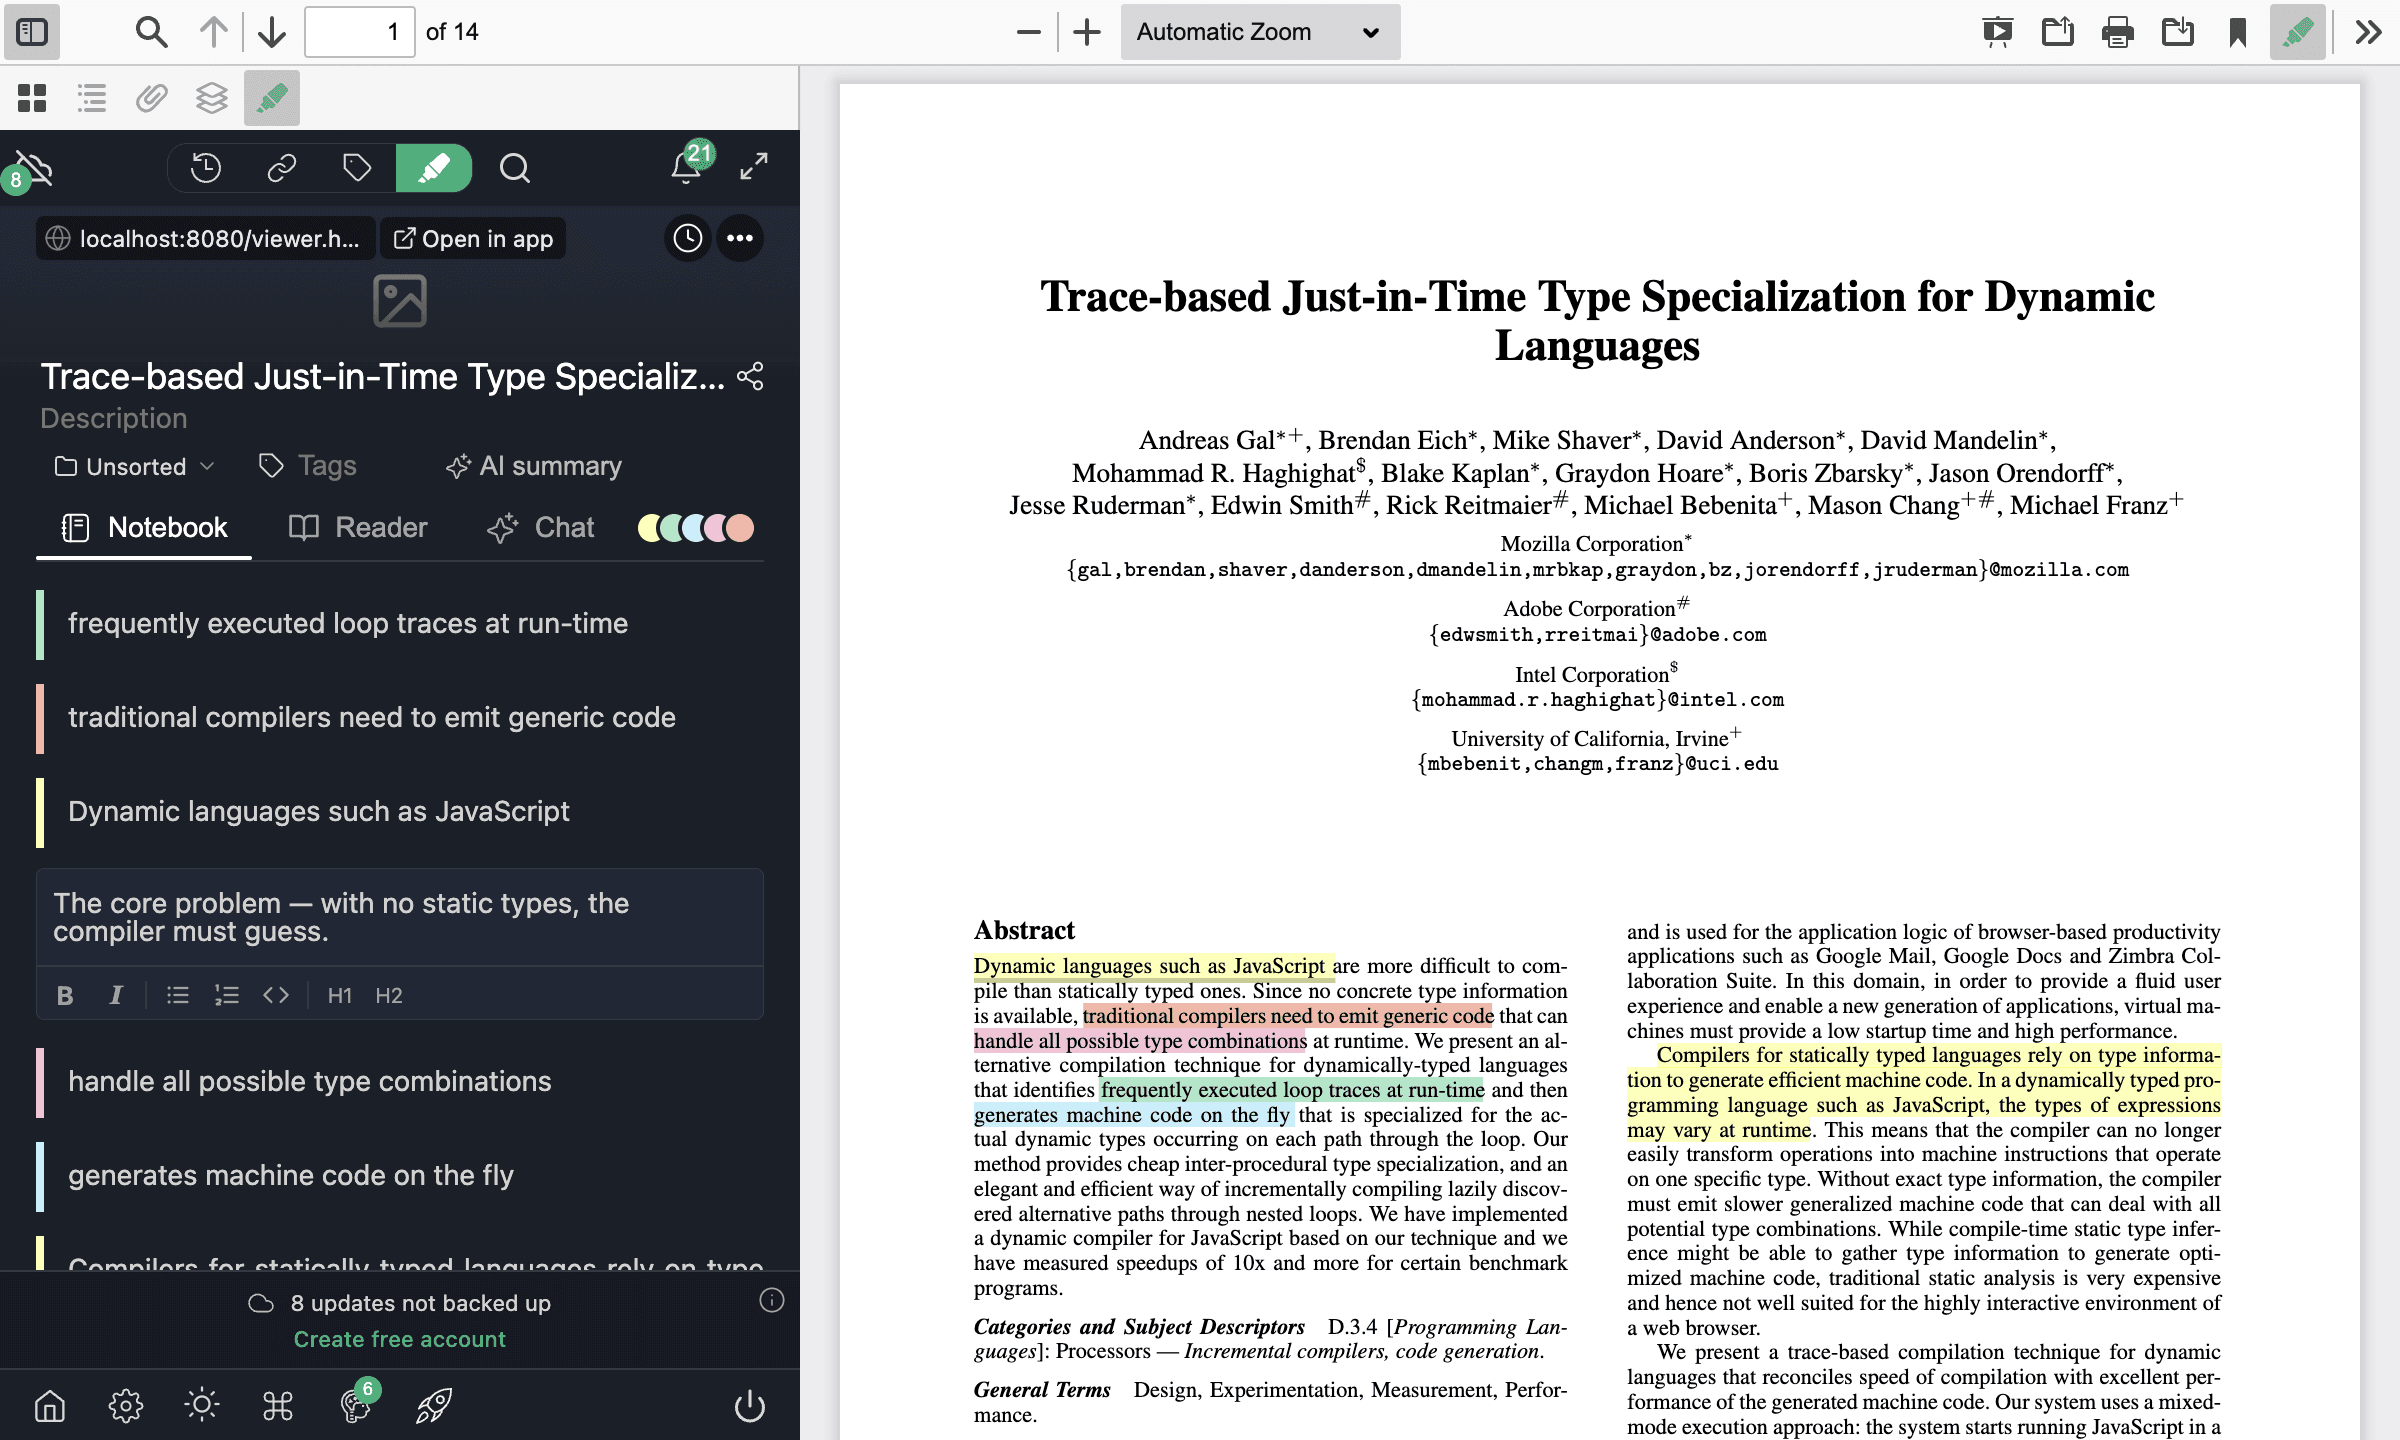Apply italic formatting in note editor
2400x1440 pixels.
click(x=116, y=995)
